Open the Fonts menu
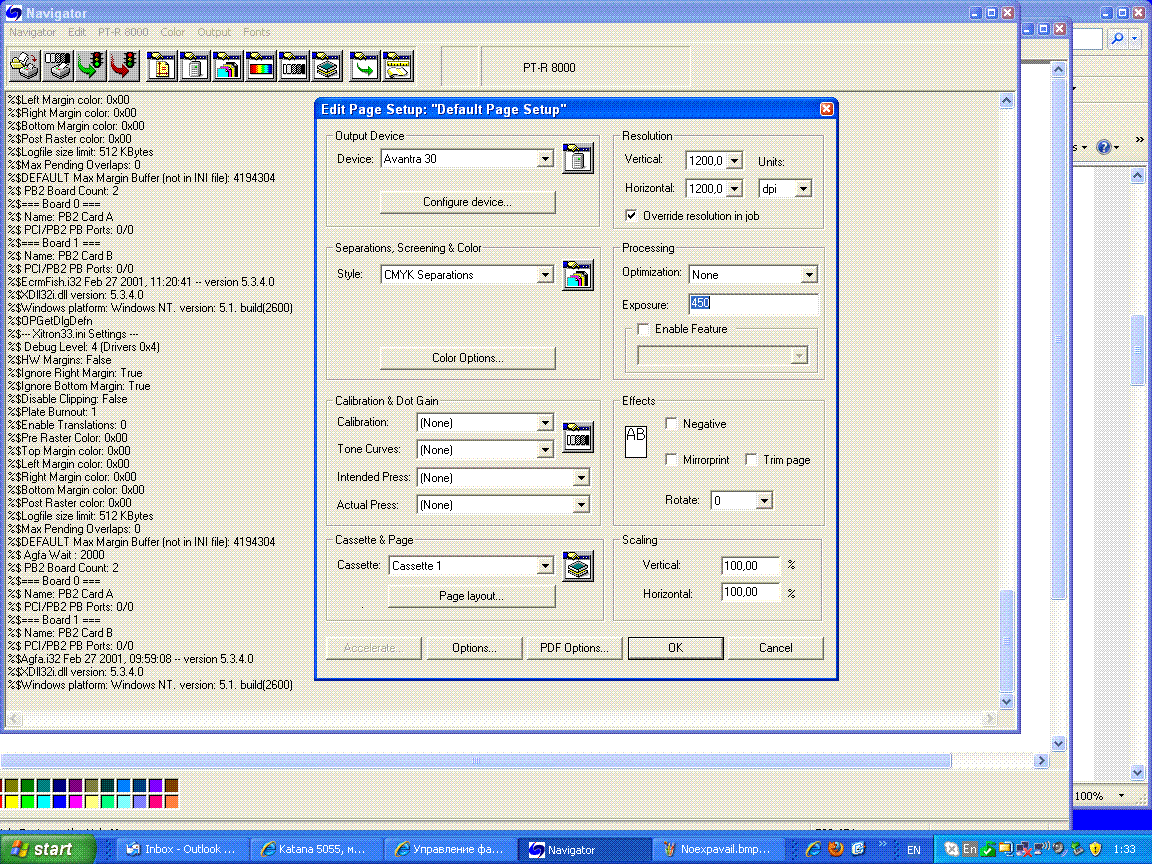This screenshot has width=1152, height=864. [x=256, y=32]
